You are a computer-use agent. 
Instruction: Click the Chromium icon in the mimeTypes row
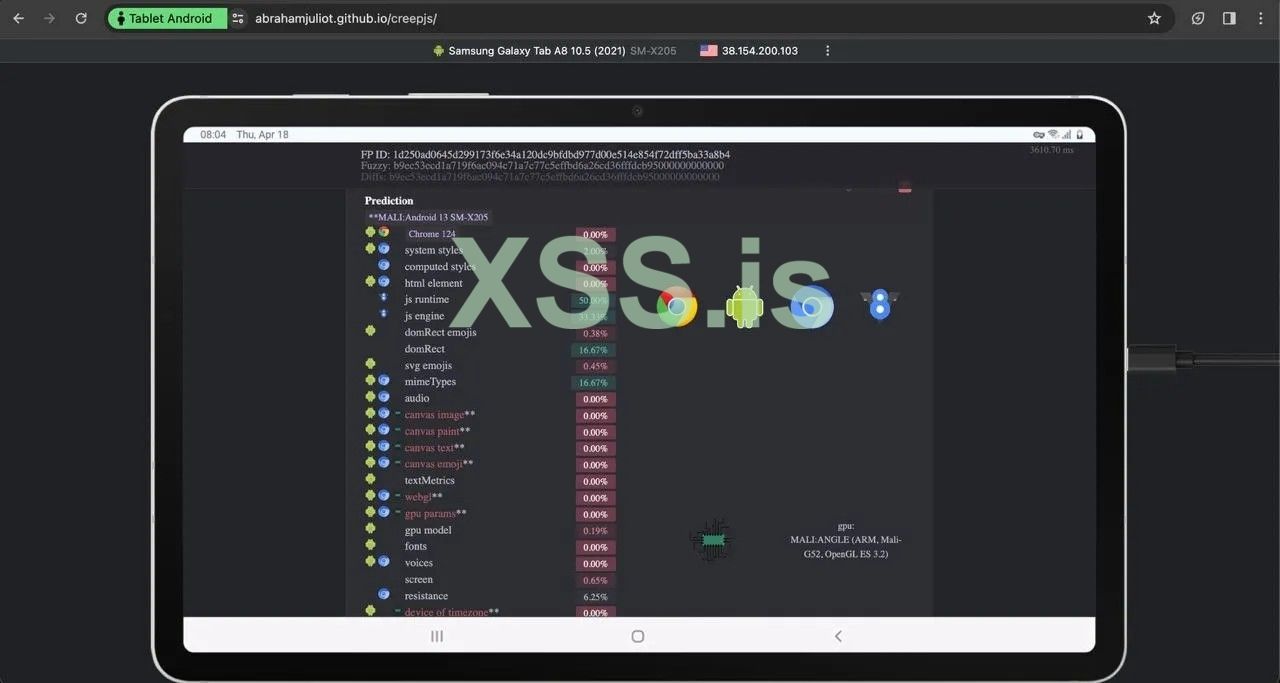coord(384,380)
